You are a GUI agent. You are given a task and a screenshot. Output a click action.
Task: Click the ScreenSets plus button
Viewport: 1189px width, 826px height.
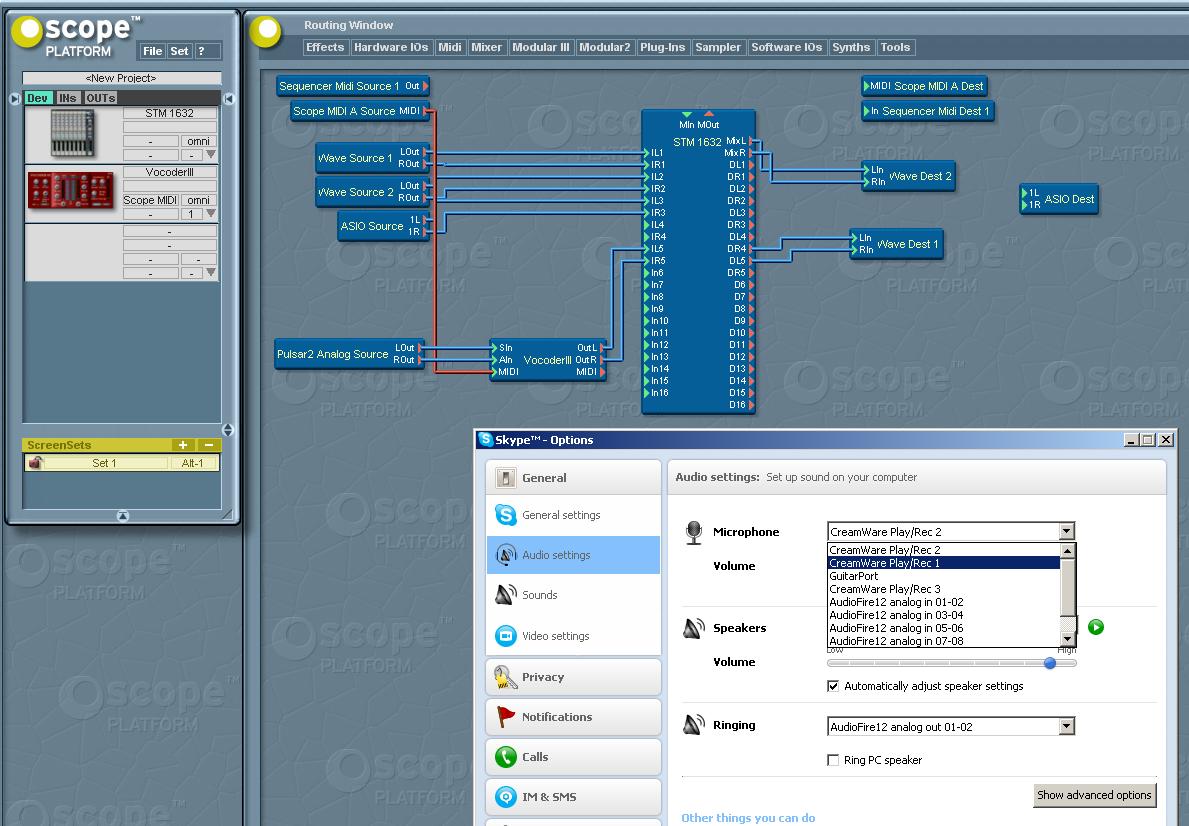coord(182,445)
